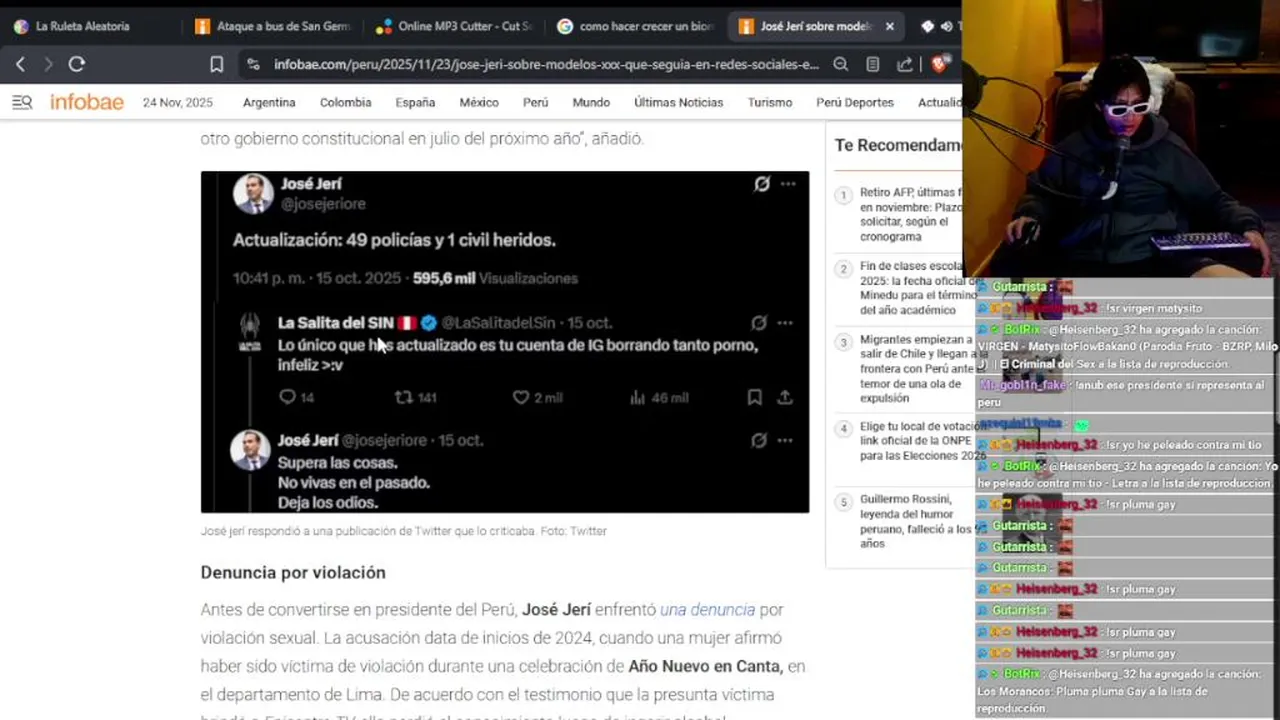The image size is (1280, 720).
Task: Click the '@josejeriore' handle under José Jerí
Action: click(322, 204)
